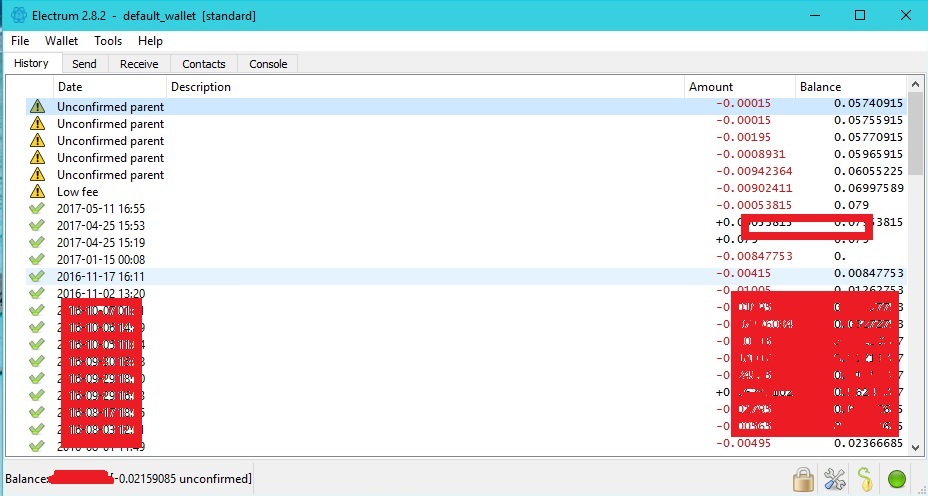Screen dimensions: 928x496
Task: Click the scrollbar down arrow
Action: coord(915,448)
